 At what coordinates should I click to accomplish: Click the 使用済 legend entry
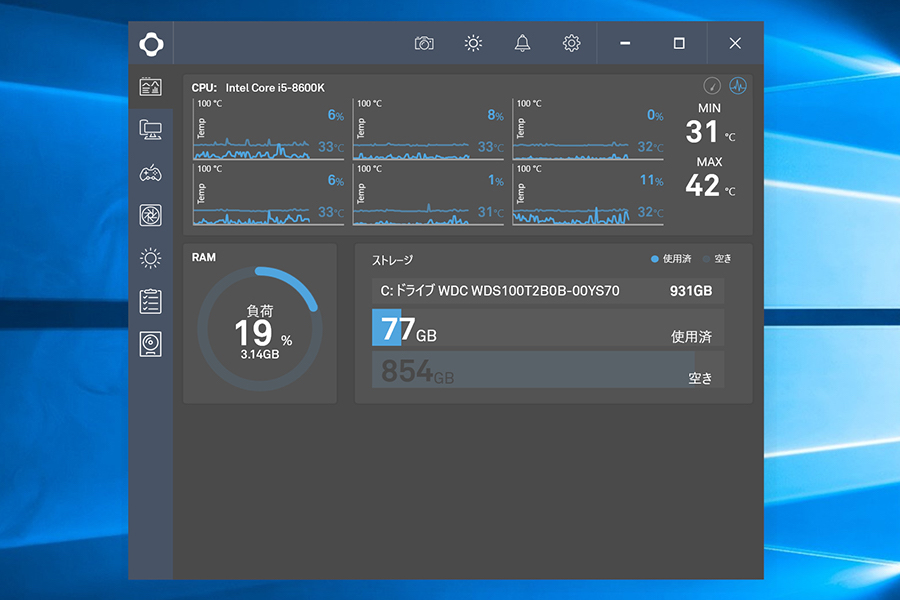671,259
